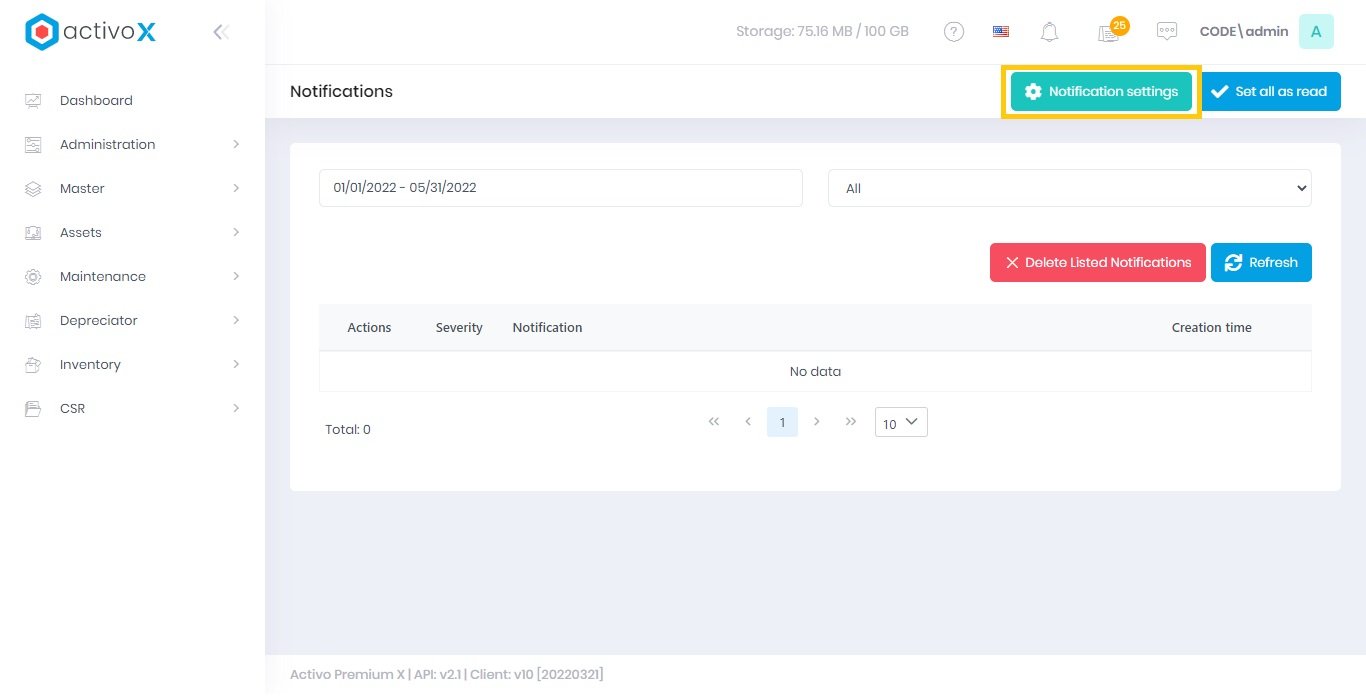The image size is (1366, 696).
Task: Collapse the sidebar with double-chevron icon
Action: [x=221, y=32]
